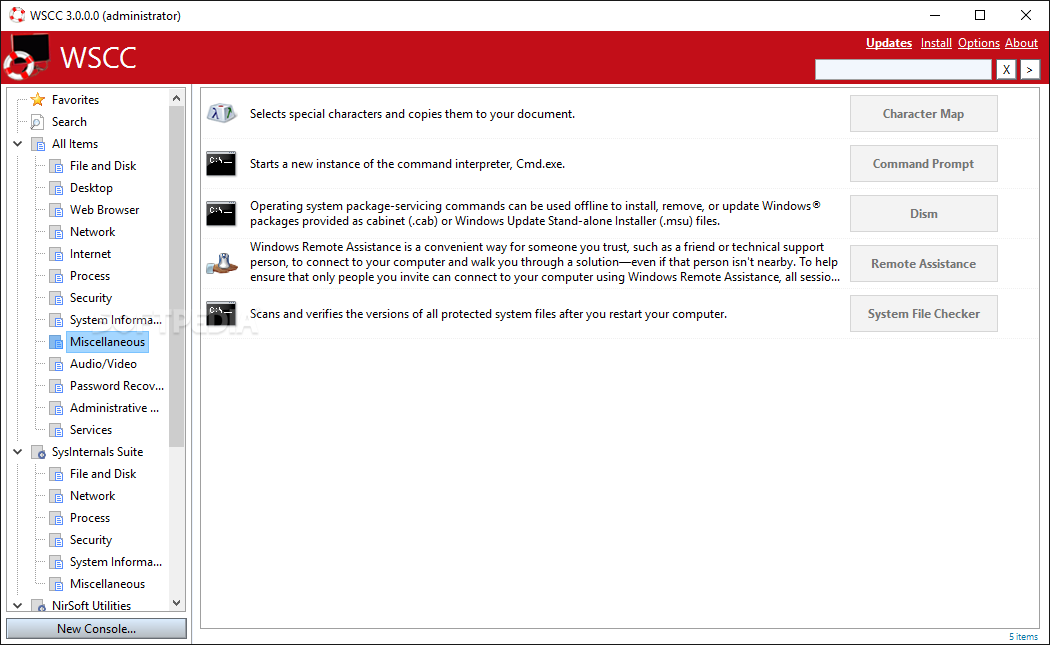Image resolution: width=1050 pixels, height=645 pixels.
Task: Clear search with the X button
Action: click(1006, 69)
